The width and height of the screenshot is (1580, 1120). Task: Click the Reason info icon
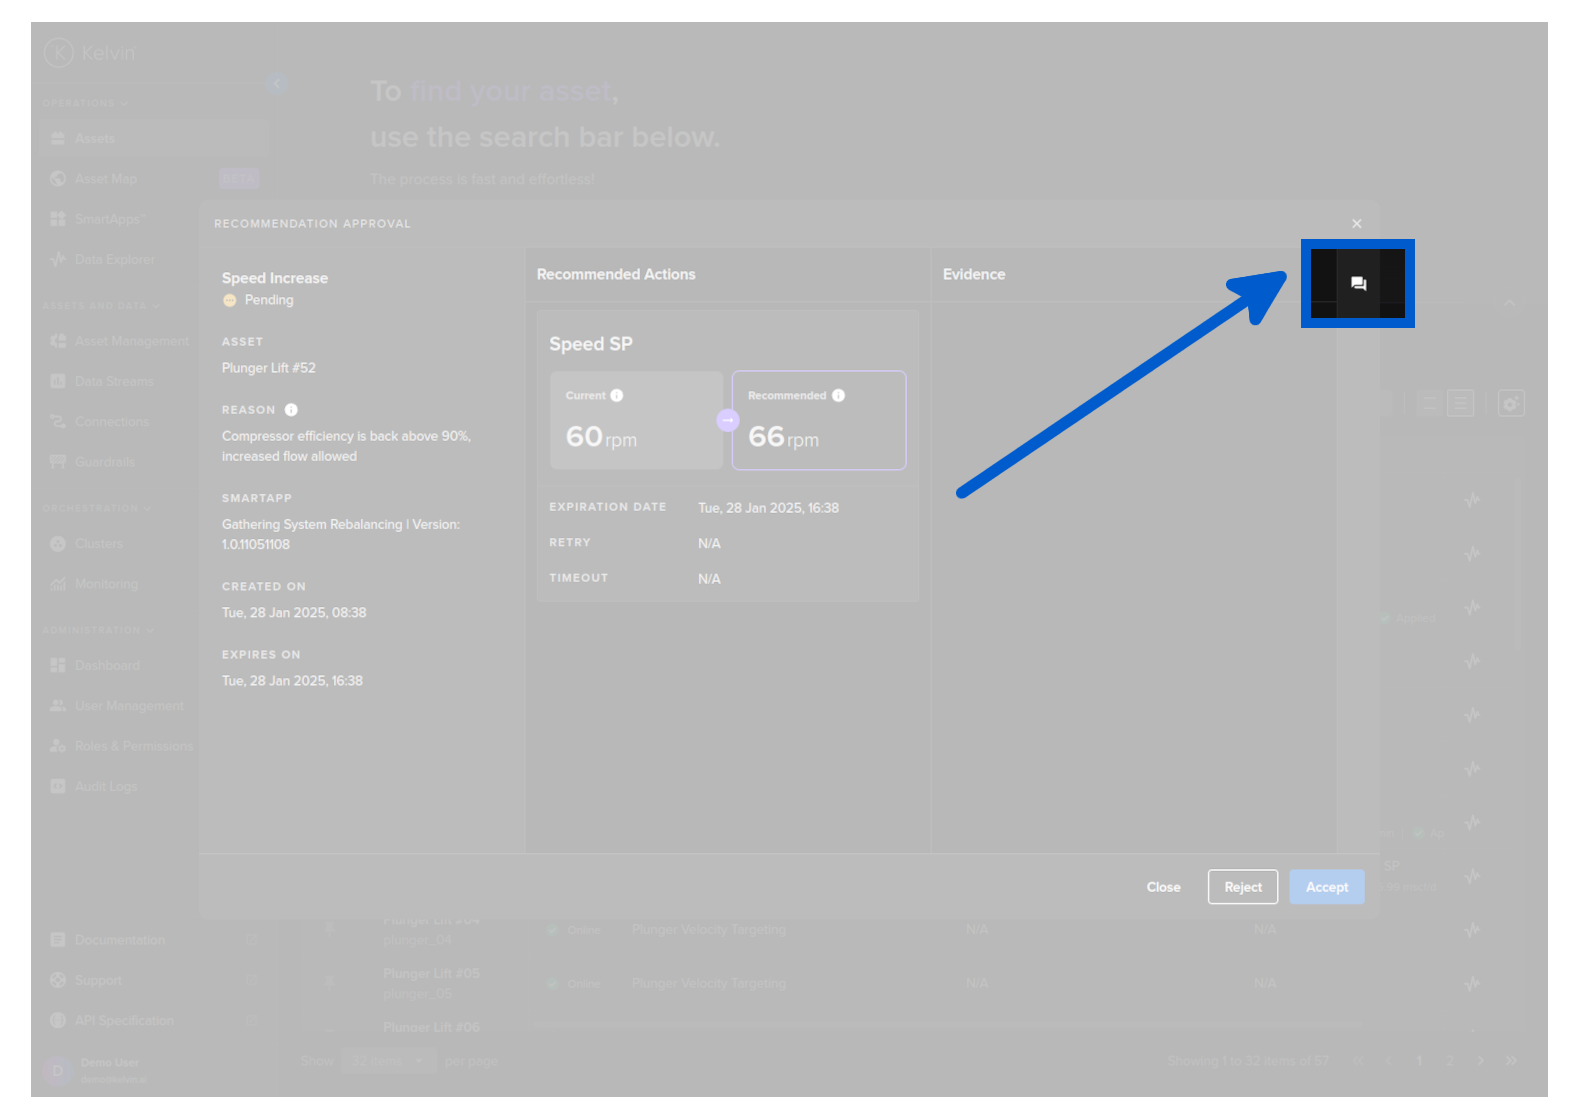coord(291,410)
